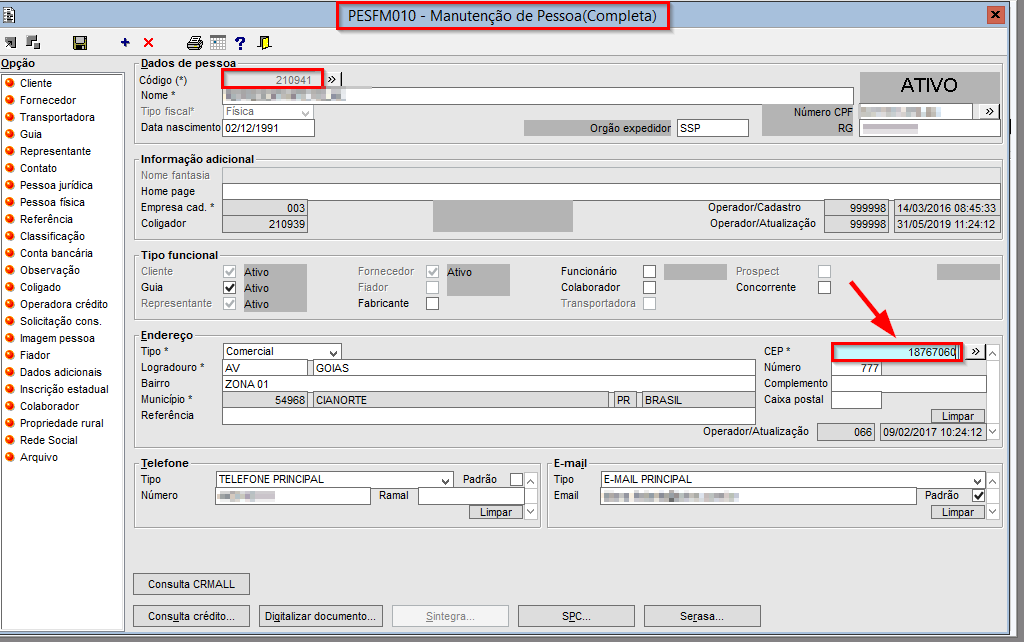Screen dimensions: 1024x642
Task: Open the address Tipo Comercial dropdown
Action: [334, 352]
